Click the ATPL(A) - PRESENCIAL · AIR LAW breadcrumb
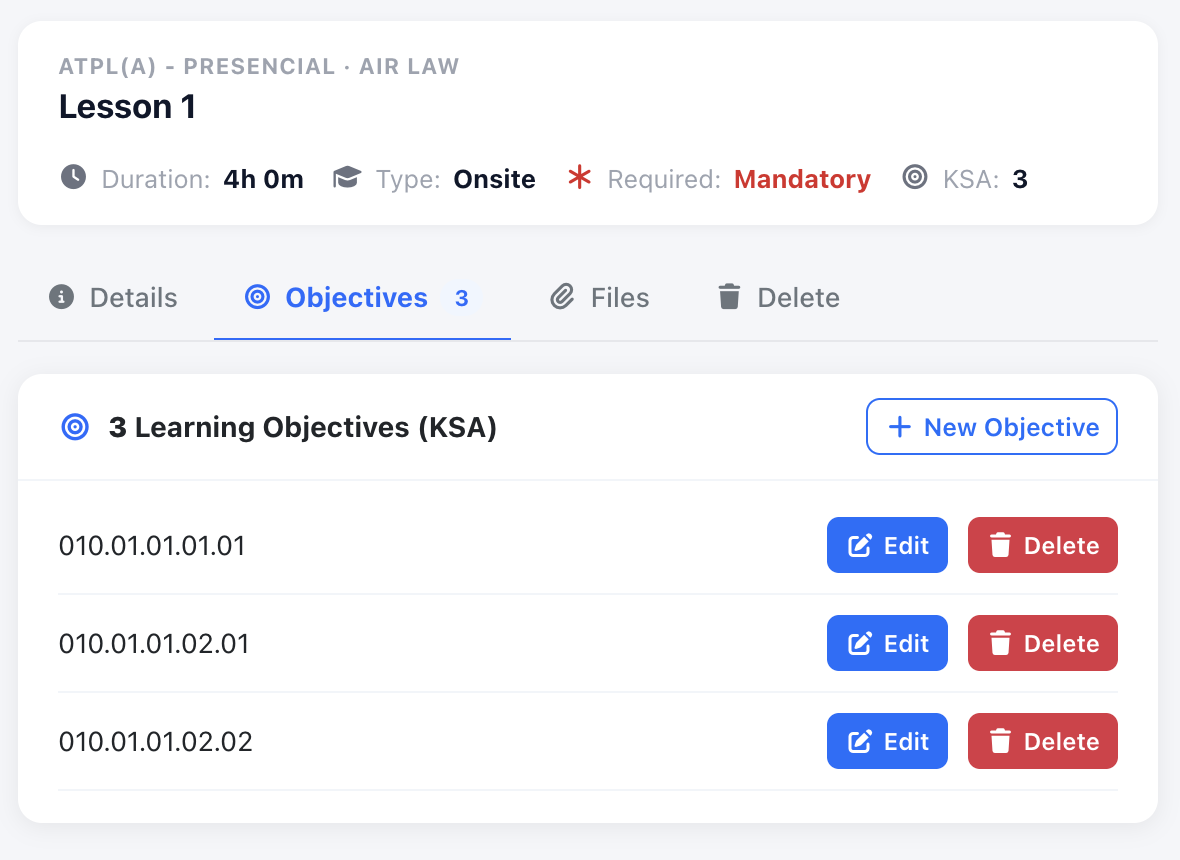The height and width of the screenshot is (860, 1180). tap(259, 66)
